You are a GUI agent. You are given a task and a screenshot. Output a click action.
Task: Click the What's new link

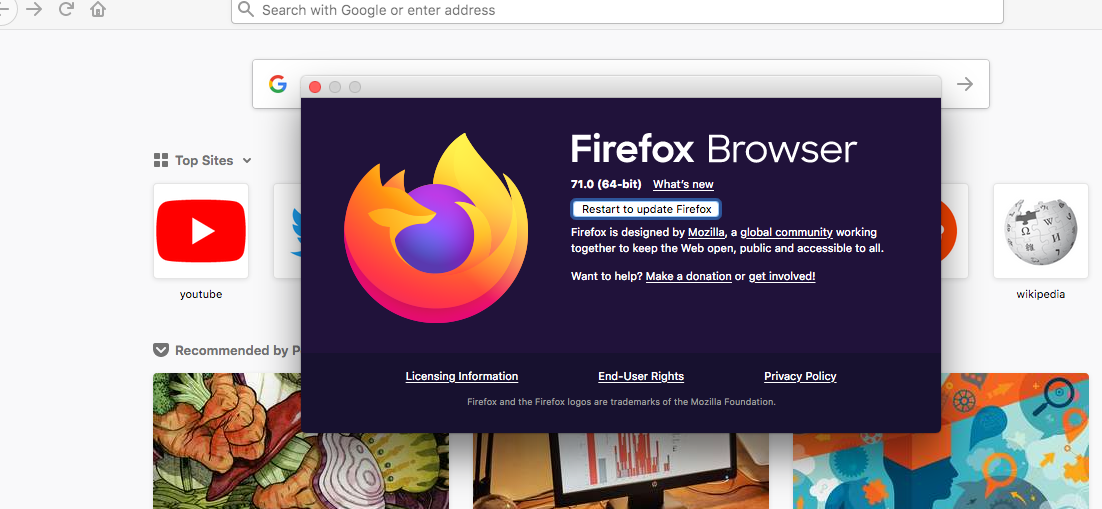click(683, 185)
